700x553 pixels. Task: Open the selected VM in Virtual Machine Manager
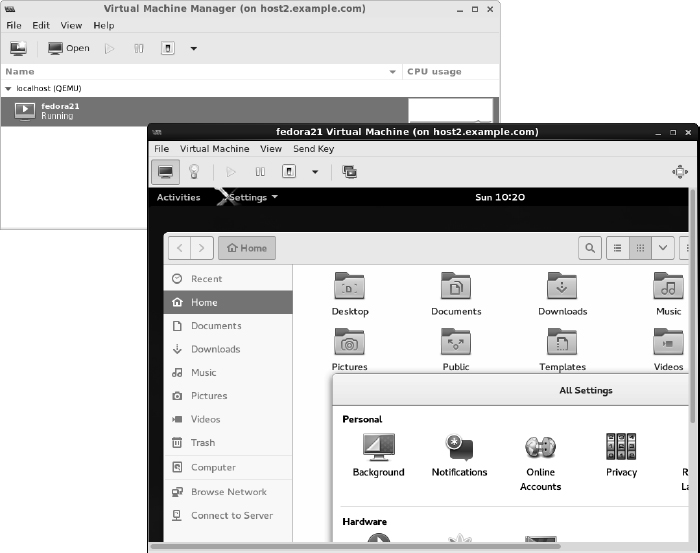click(x=69, y=48)
